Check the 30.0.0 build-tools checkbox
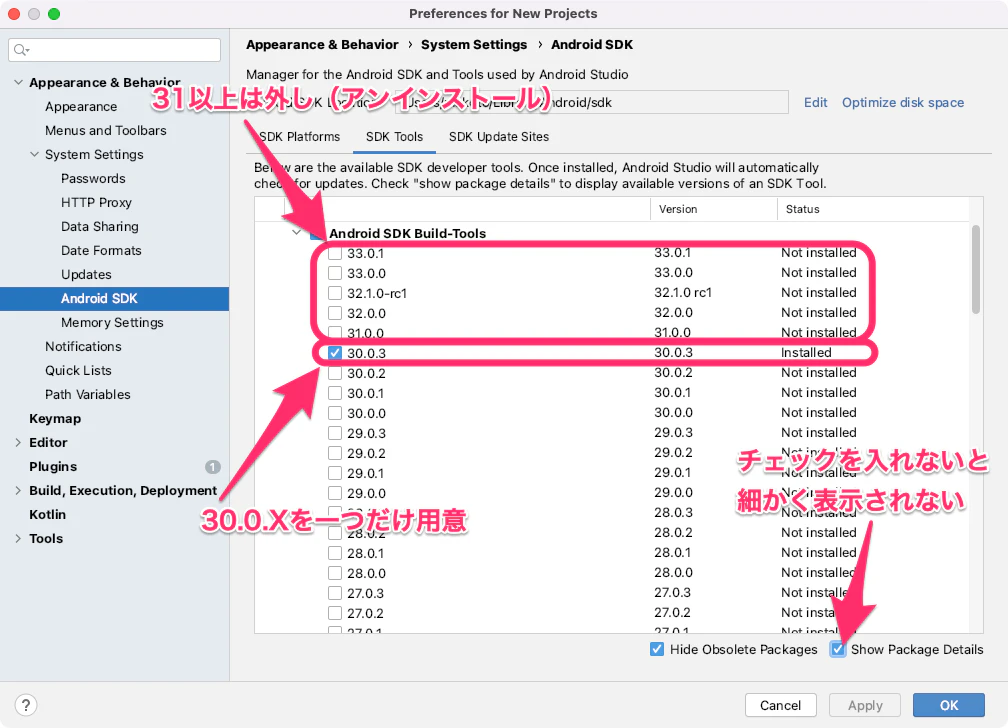This screenshot has height=728, width=1008. tap(335, 413)
